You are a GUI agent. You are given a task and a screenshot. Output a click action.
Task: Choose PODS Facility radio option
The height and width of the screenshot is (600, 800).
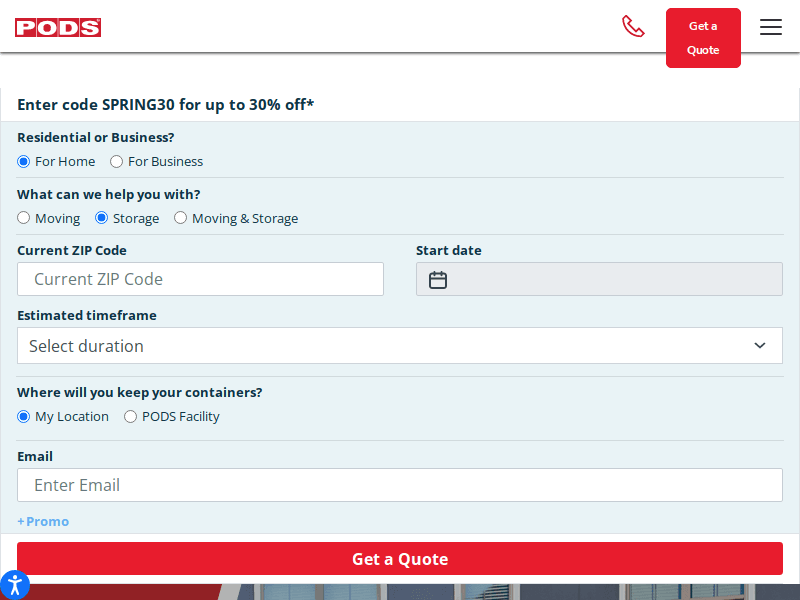click(x=131, y=417)
